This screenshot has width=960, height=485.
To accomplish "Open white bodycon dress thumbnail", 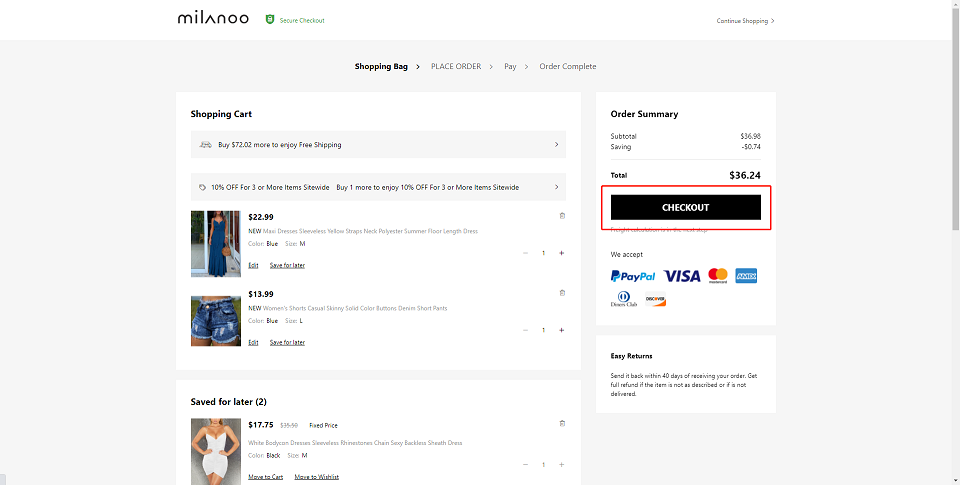I will click(216, 451).
